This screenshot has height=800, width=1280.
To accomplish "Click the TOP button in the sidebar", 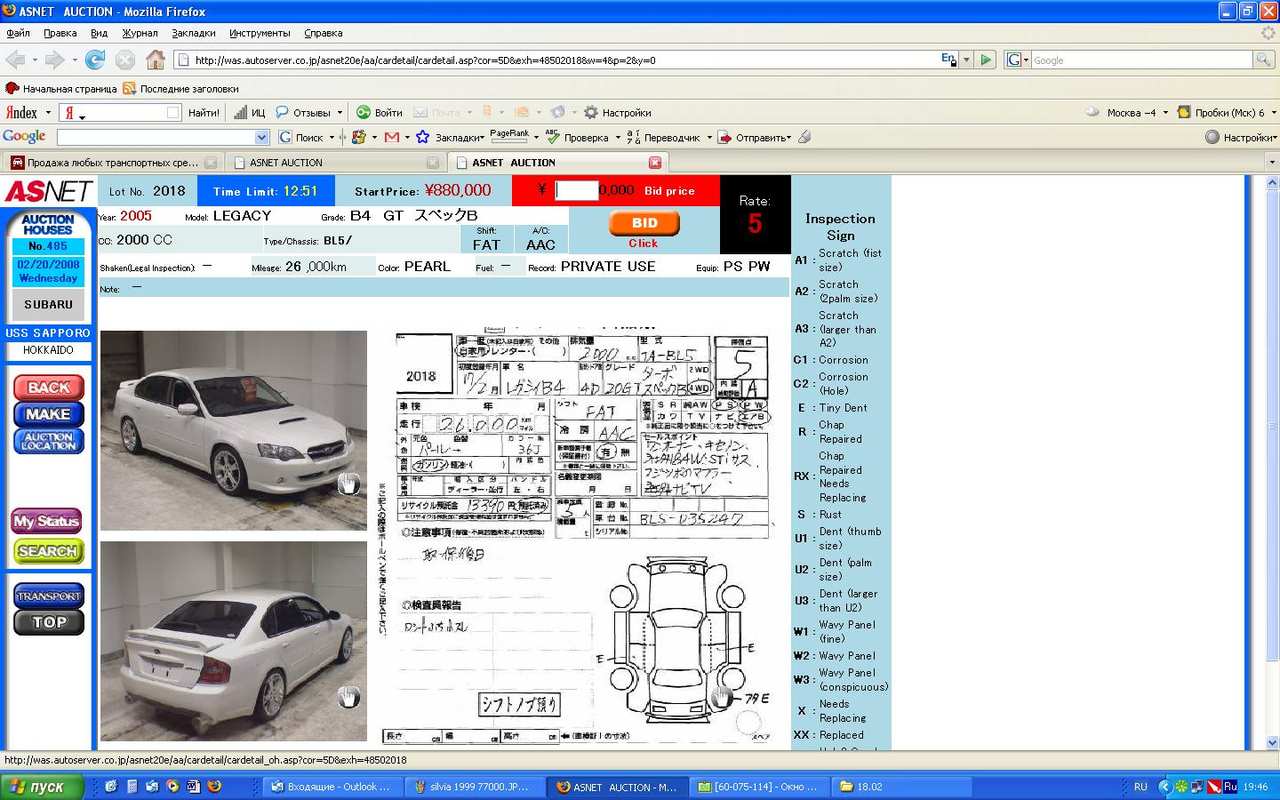I will [48, 622].
